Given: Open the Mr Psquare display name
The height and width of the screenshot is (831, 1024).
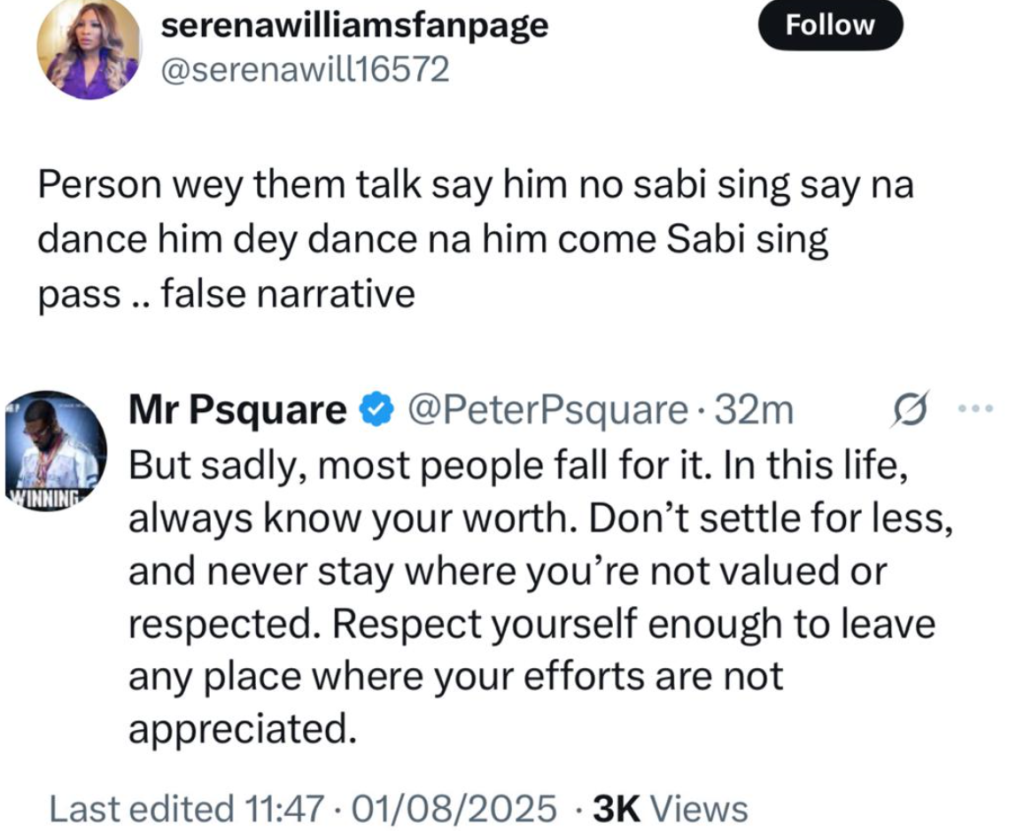Looking at the screenshot, I should (238, 411).
